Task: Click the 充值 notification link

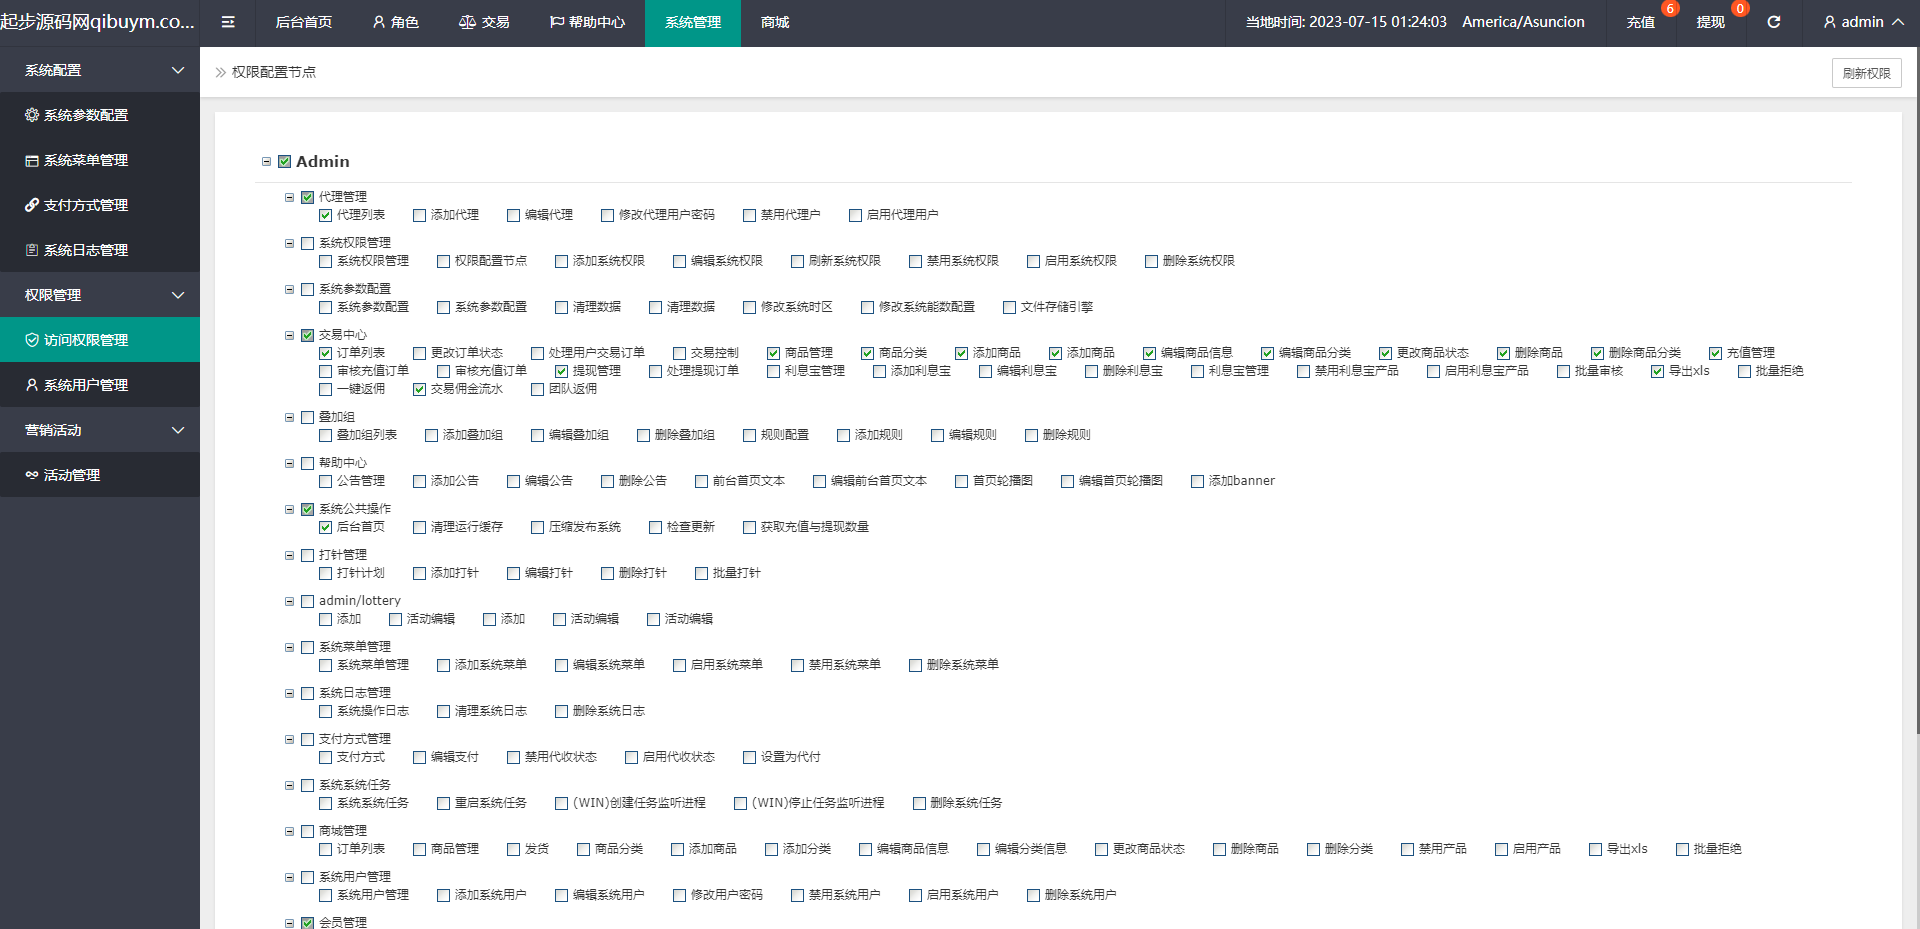Action: pyautogui.click(x=1640, y=22)
